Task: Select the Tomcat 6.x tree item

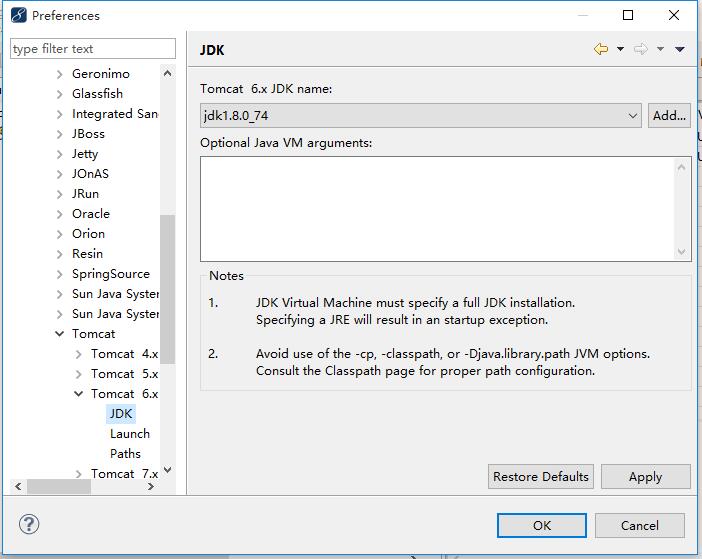Action: [x=124, y=394]
